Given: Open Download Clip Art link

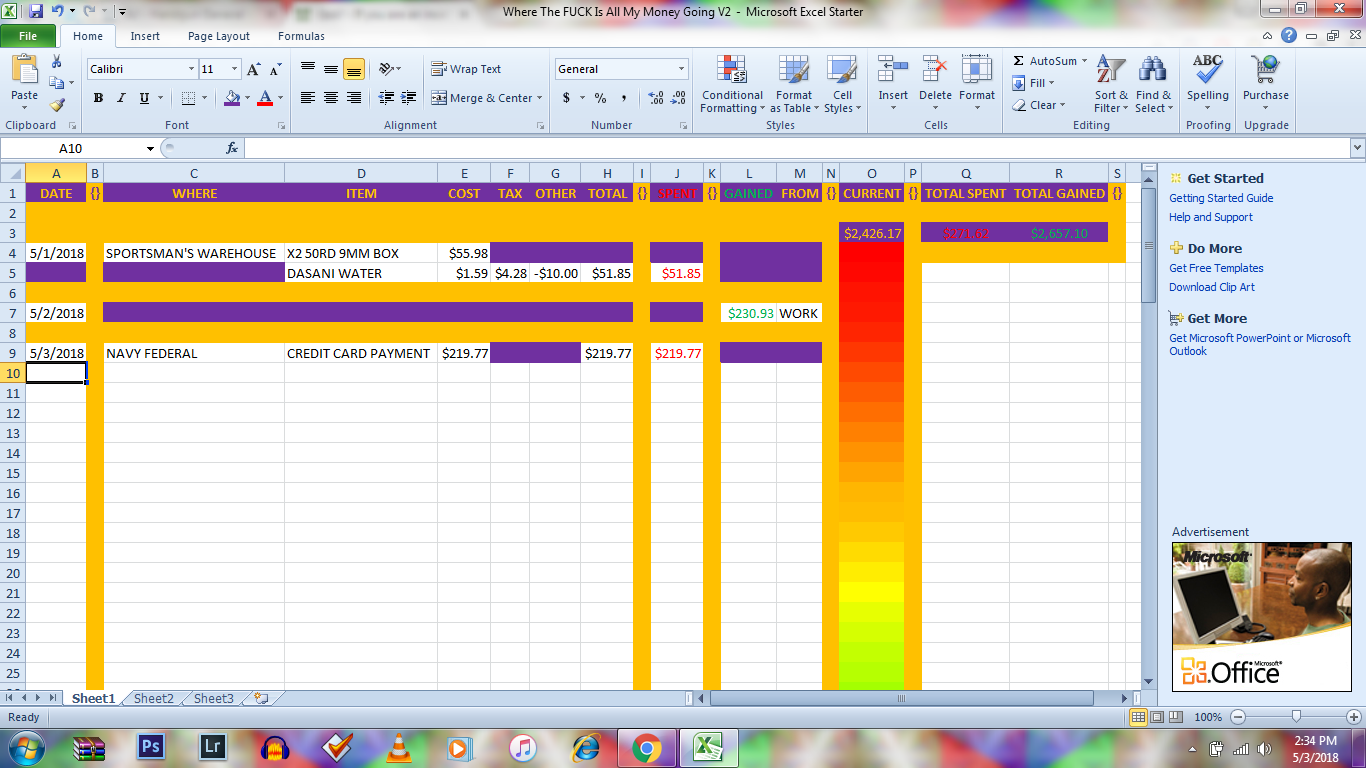Looking at the screenshot, I should tap(1212, 287).
